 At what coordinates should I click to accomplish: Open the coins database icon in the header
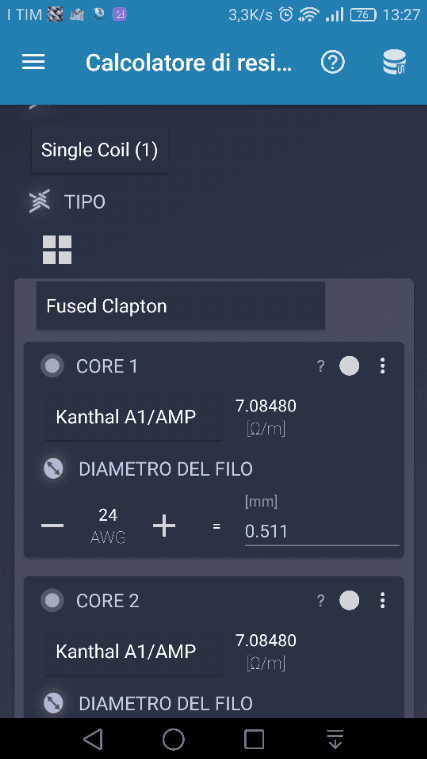click(395, 62)
